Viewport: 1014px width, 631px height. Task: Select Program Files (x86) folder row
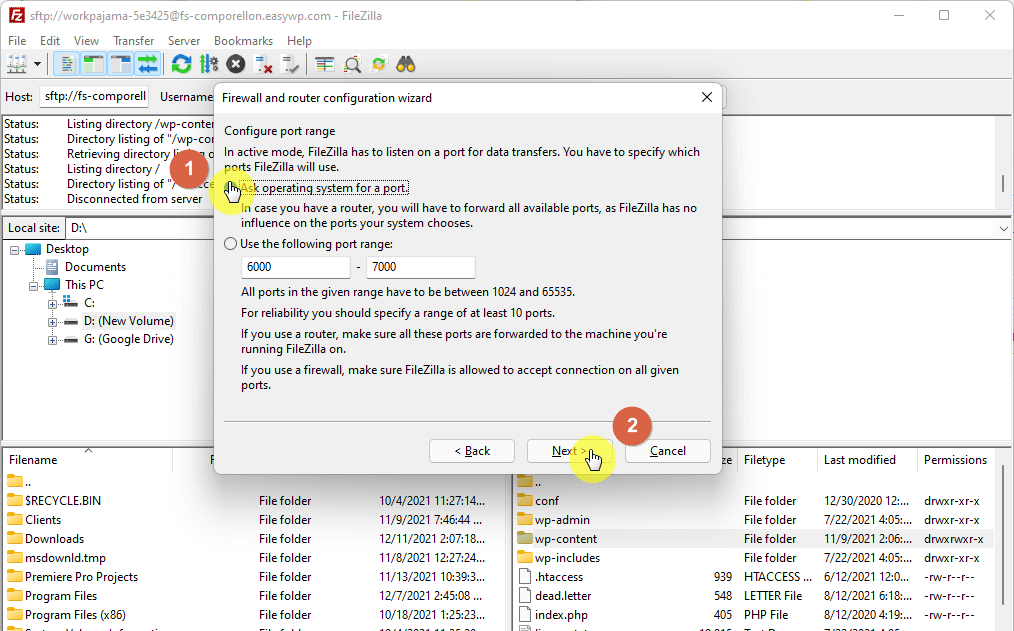(x=254, y=615)
